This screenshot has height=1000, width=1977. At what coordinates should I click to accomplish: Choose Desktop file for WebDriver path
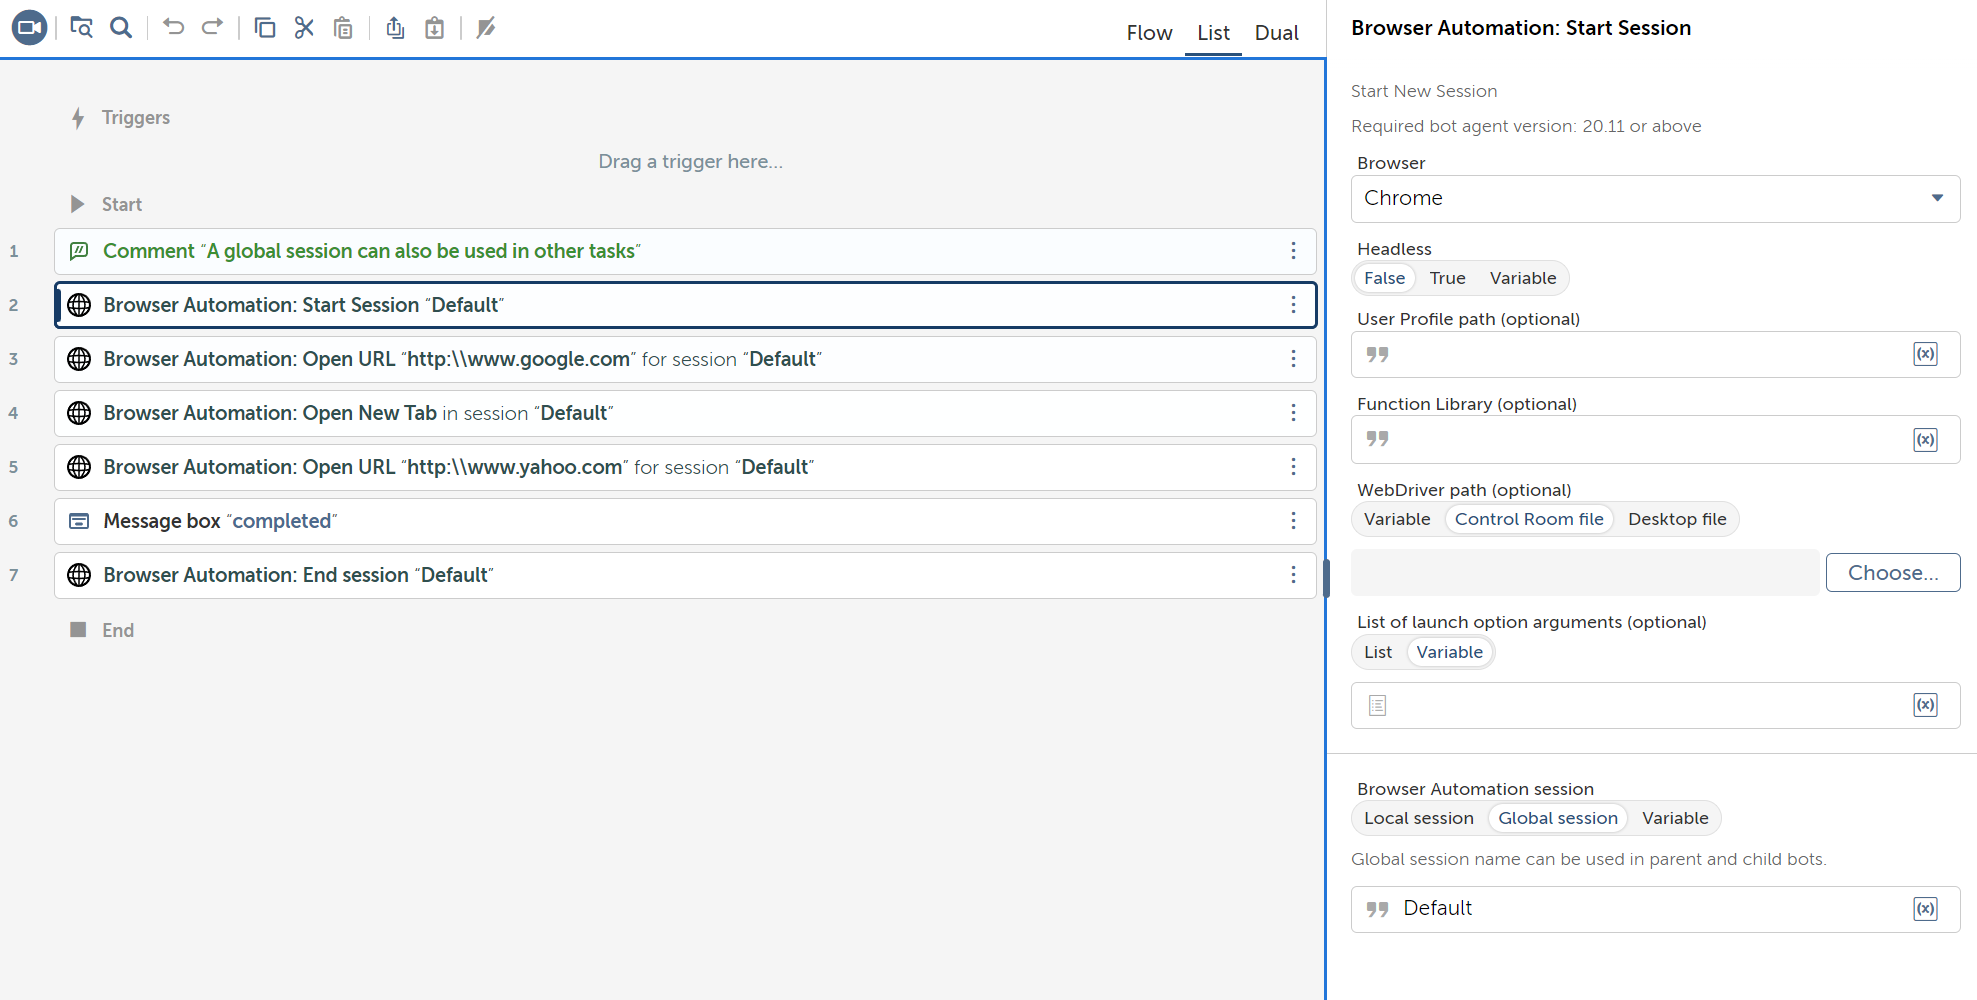[1677, 519]
